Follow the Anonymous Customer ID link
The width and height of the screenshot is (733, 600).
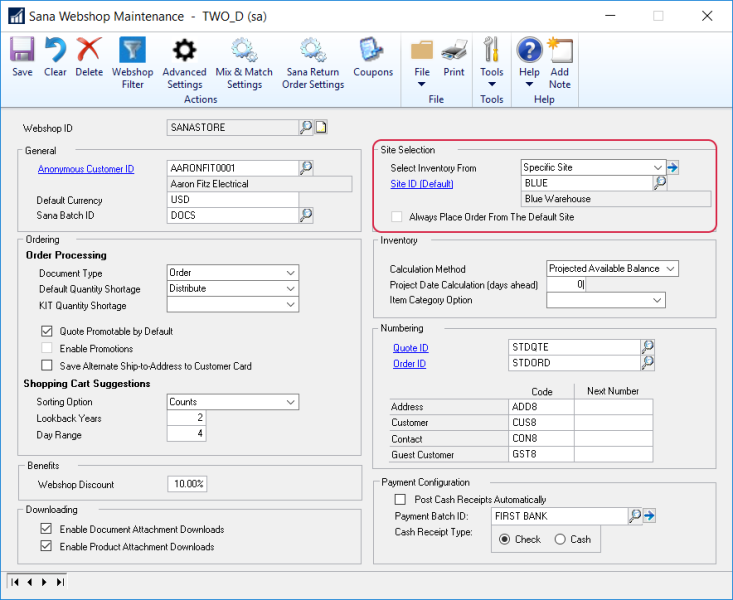pos(86,169)
